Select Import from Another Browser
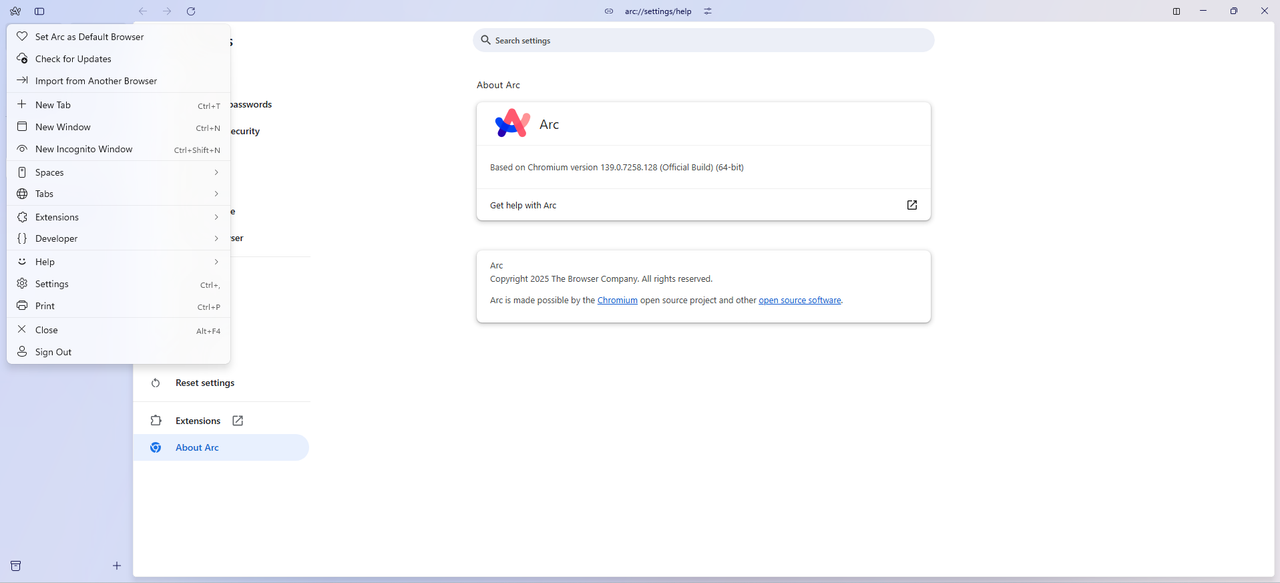Image resolution: width=1280 pixels, height=583 pixels. tap(119, 80)
